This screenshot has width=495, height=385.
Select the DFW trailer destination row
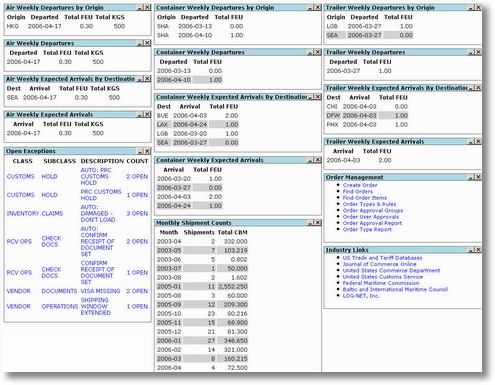click(367, 115)
